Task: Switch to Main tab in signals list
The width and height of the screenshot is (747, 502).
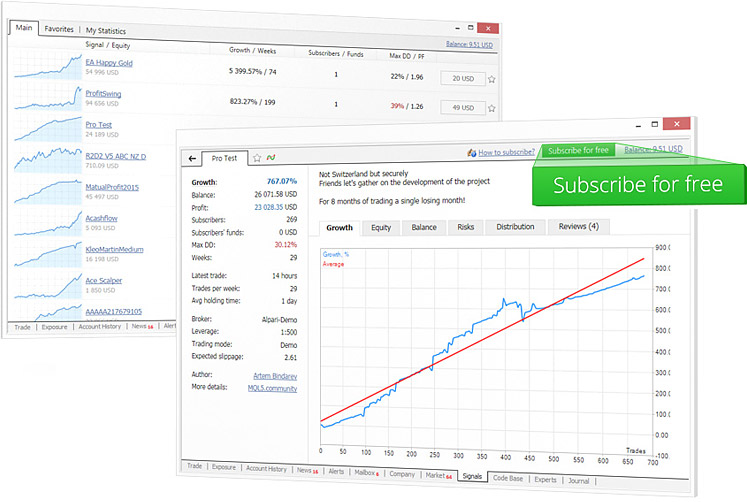Action: click(24, 28)
